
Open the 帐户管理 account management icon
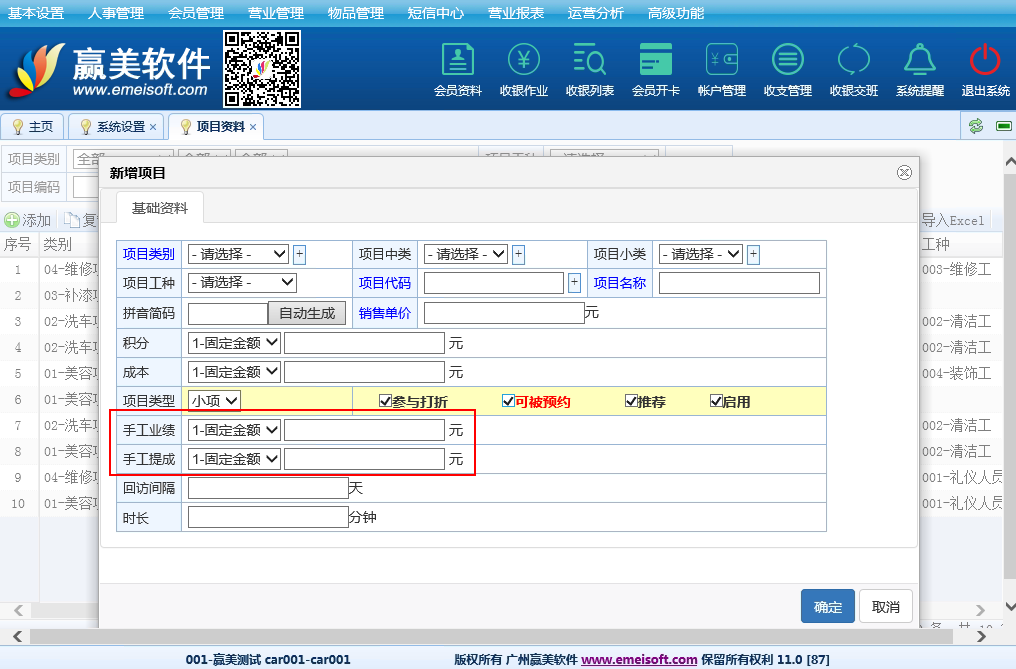pos(721,60)
